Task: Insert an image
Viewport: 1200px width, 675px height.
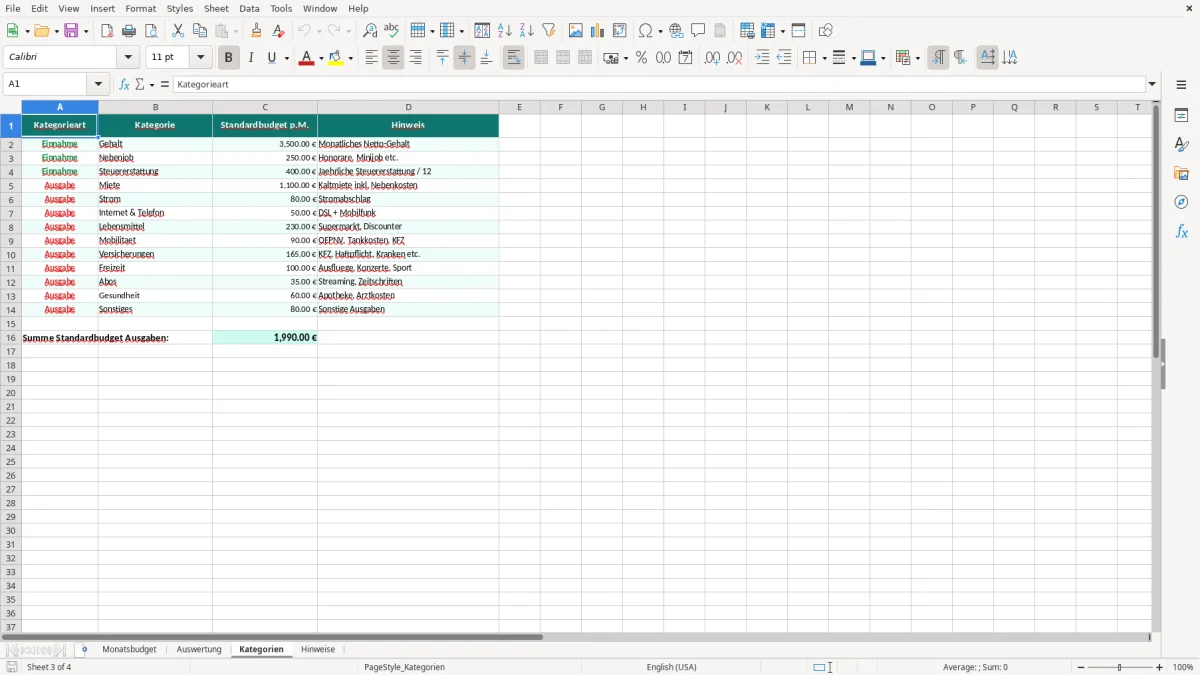Action: pyautogui.click(x=576, y=31)
